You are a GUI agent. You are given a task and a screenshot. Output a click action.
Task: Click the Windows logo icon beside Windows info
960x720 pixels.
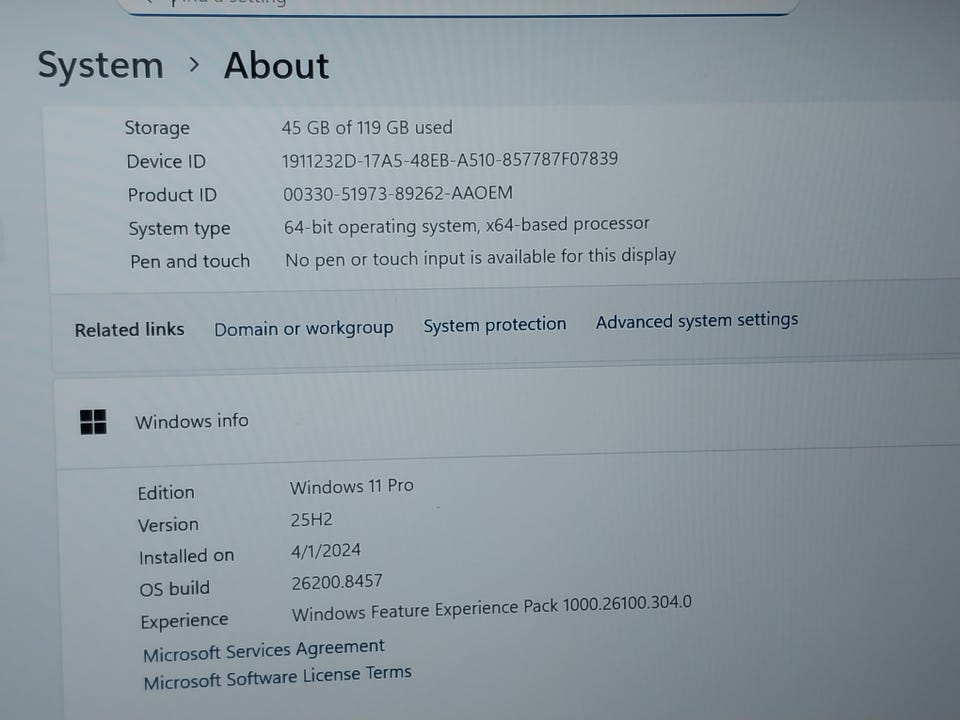pyautogui.click(x=93, y=422)
